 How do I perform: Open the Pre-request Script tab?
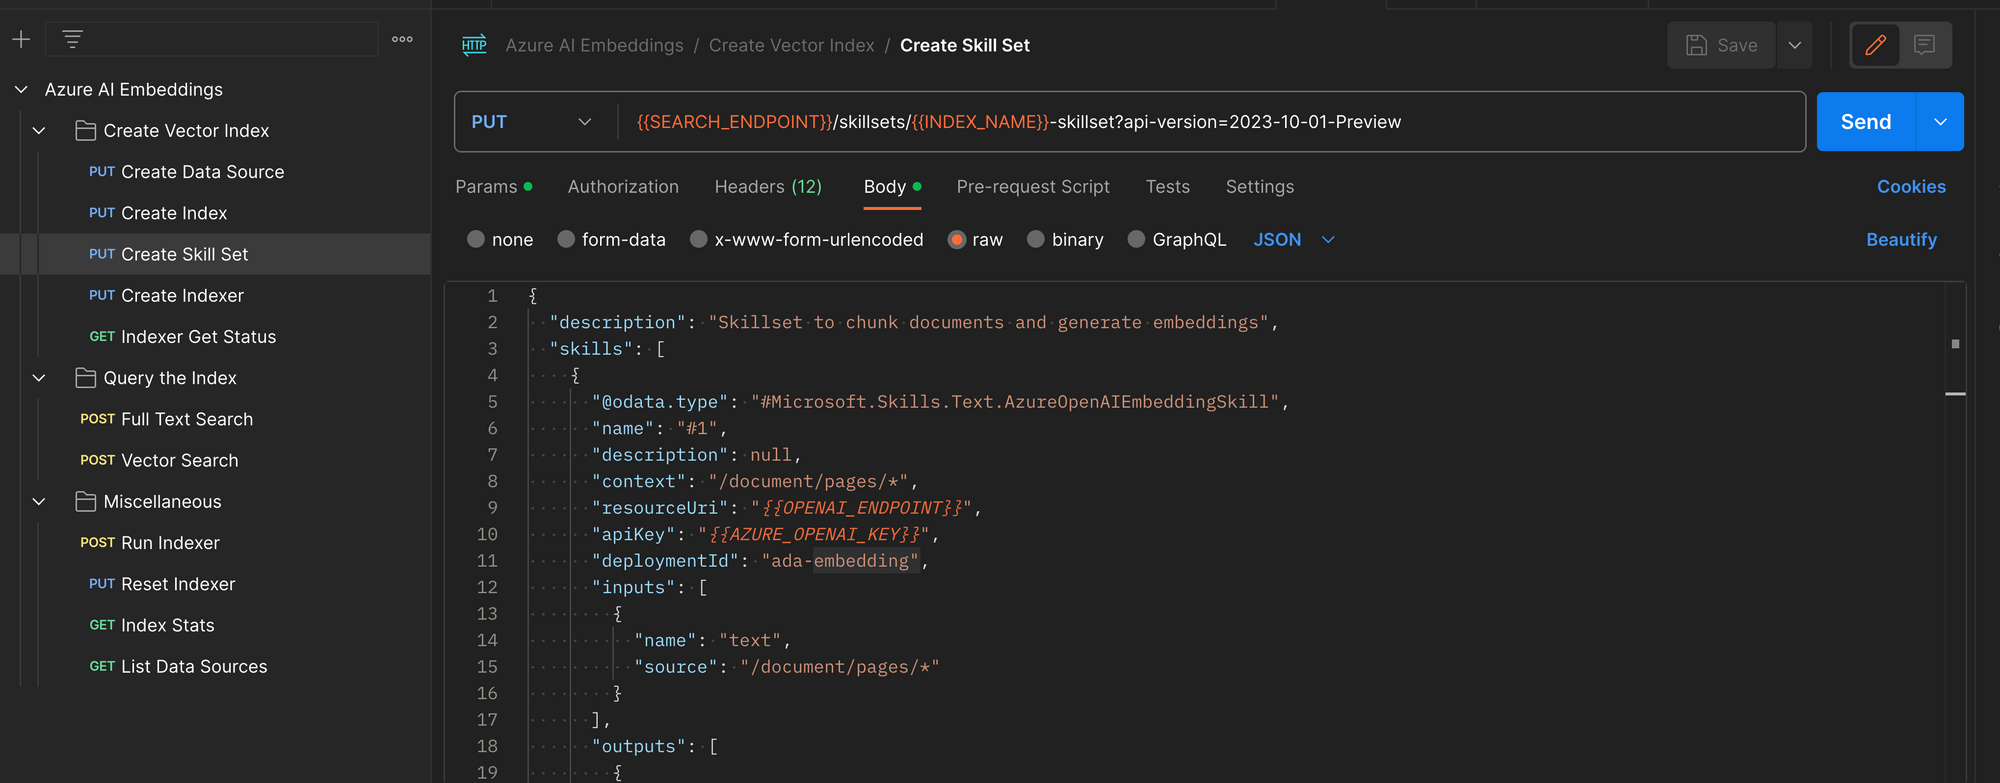point(1032,187)
